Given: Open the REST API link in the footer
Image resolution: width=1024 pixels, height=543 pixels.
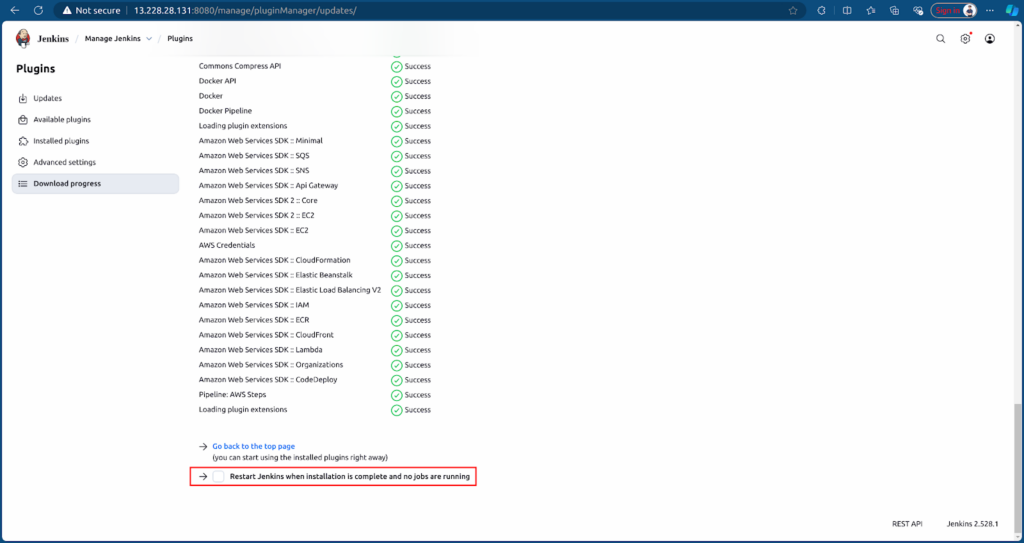Looking at the screenshot, I should (x=908, y=523).
